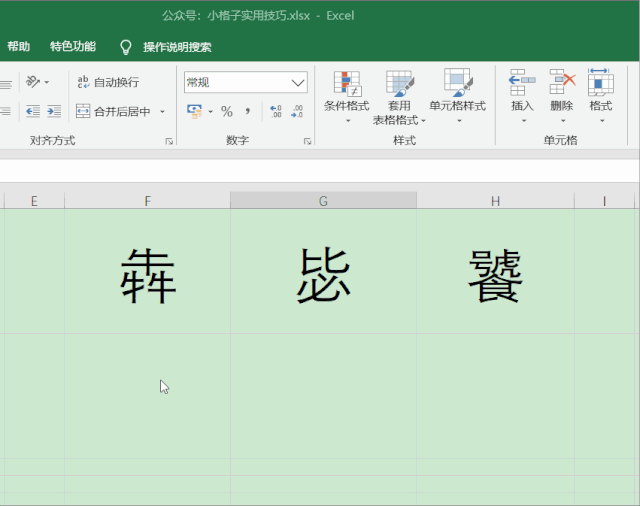Click 合并后居中 merge and center
This screenshot has height=506, width=640.
pyautogui.click(x=113, y=111)
